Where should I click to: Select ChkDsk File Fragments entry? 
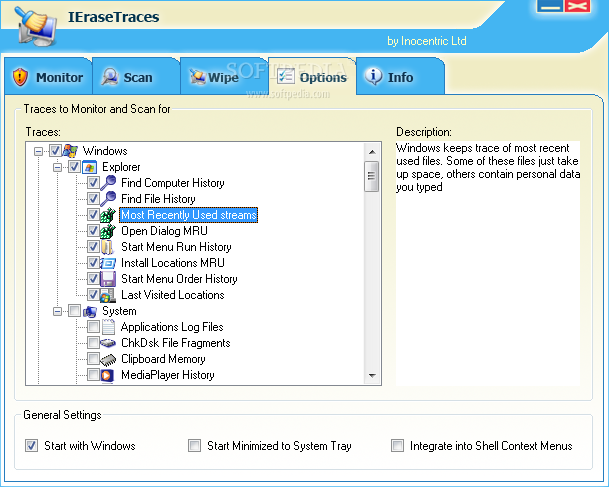click(176, 343)
